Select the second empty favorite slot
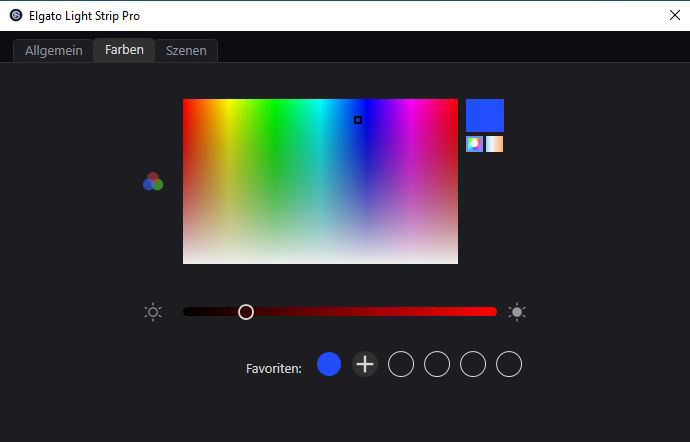This screenshot has width=690, height=442. tap(437, 365)
